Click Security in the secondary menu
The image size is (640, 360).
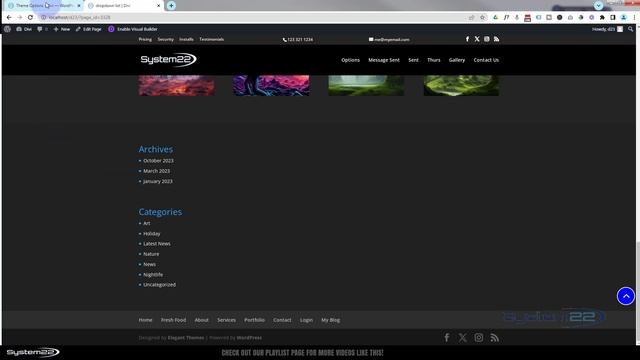(x=165, y=39)
